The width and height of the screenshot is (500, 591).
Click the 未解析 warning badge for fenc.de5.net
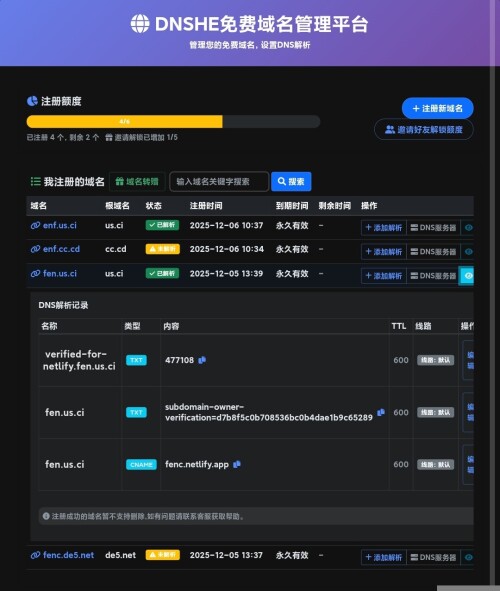click(x=162, y=555)
